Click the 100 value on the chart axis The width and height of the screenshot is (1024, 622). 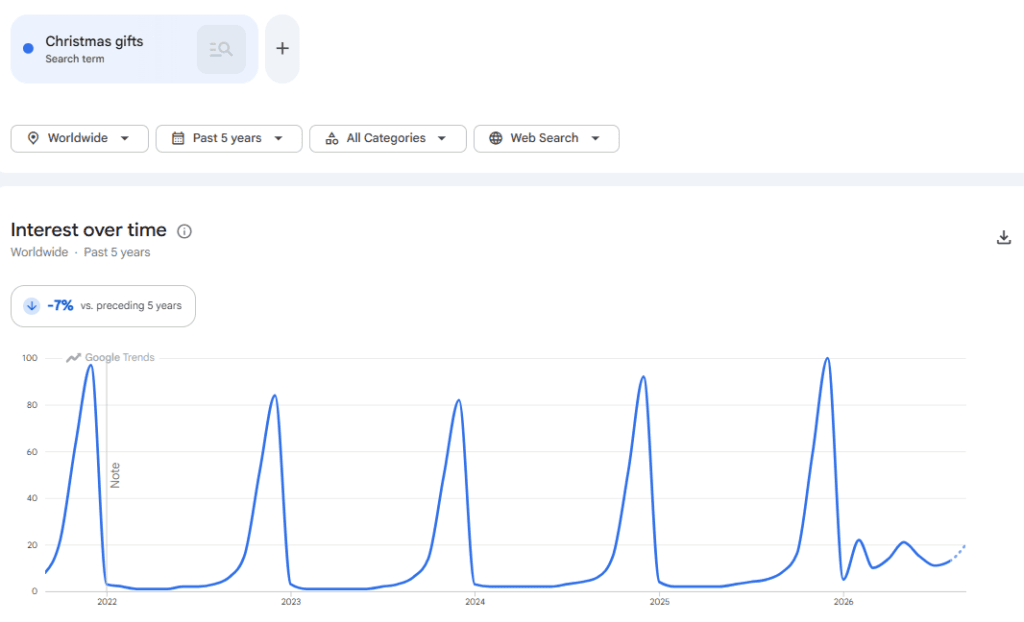pyautogui.click(x=30, y=358)
